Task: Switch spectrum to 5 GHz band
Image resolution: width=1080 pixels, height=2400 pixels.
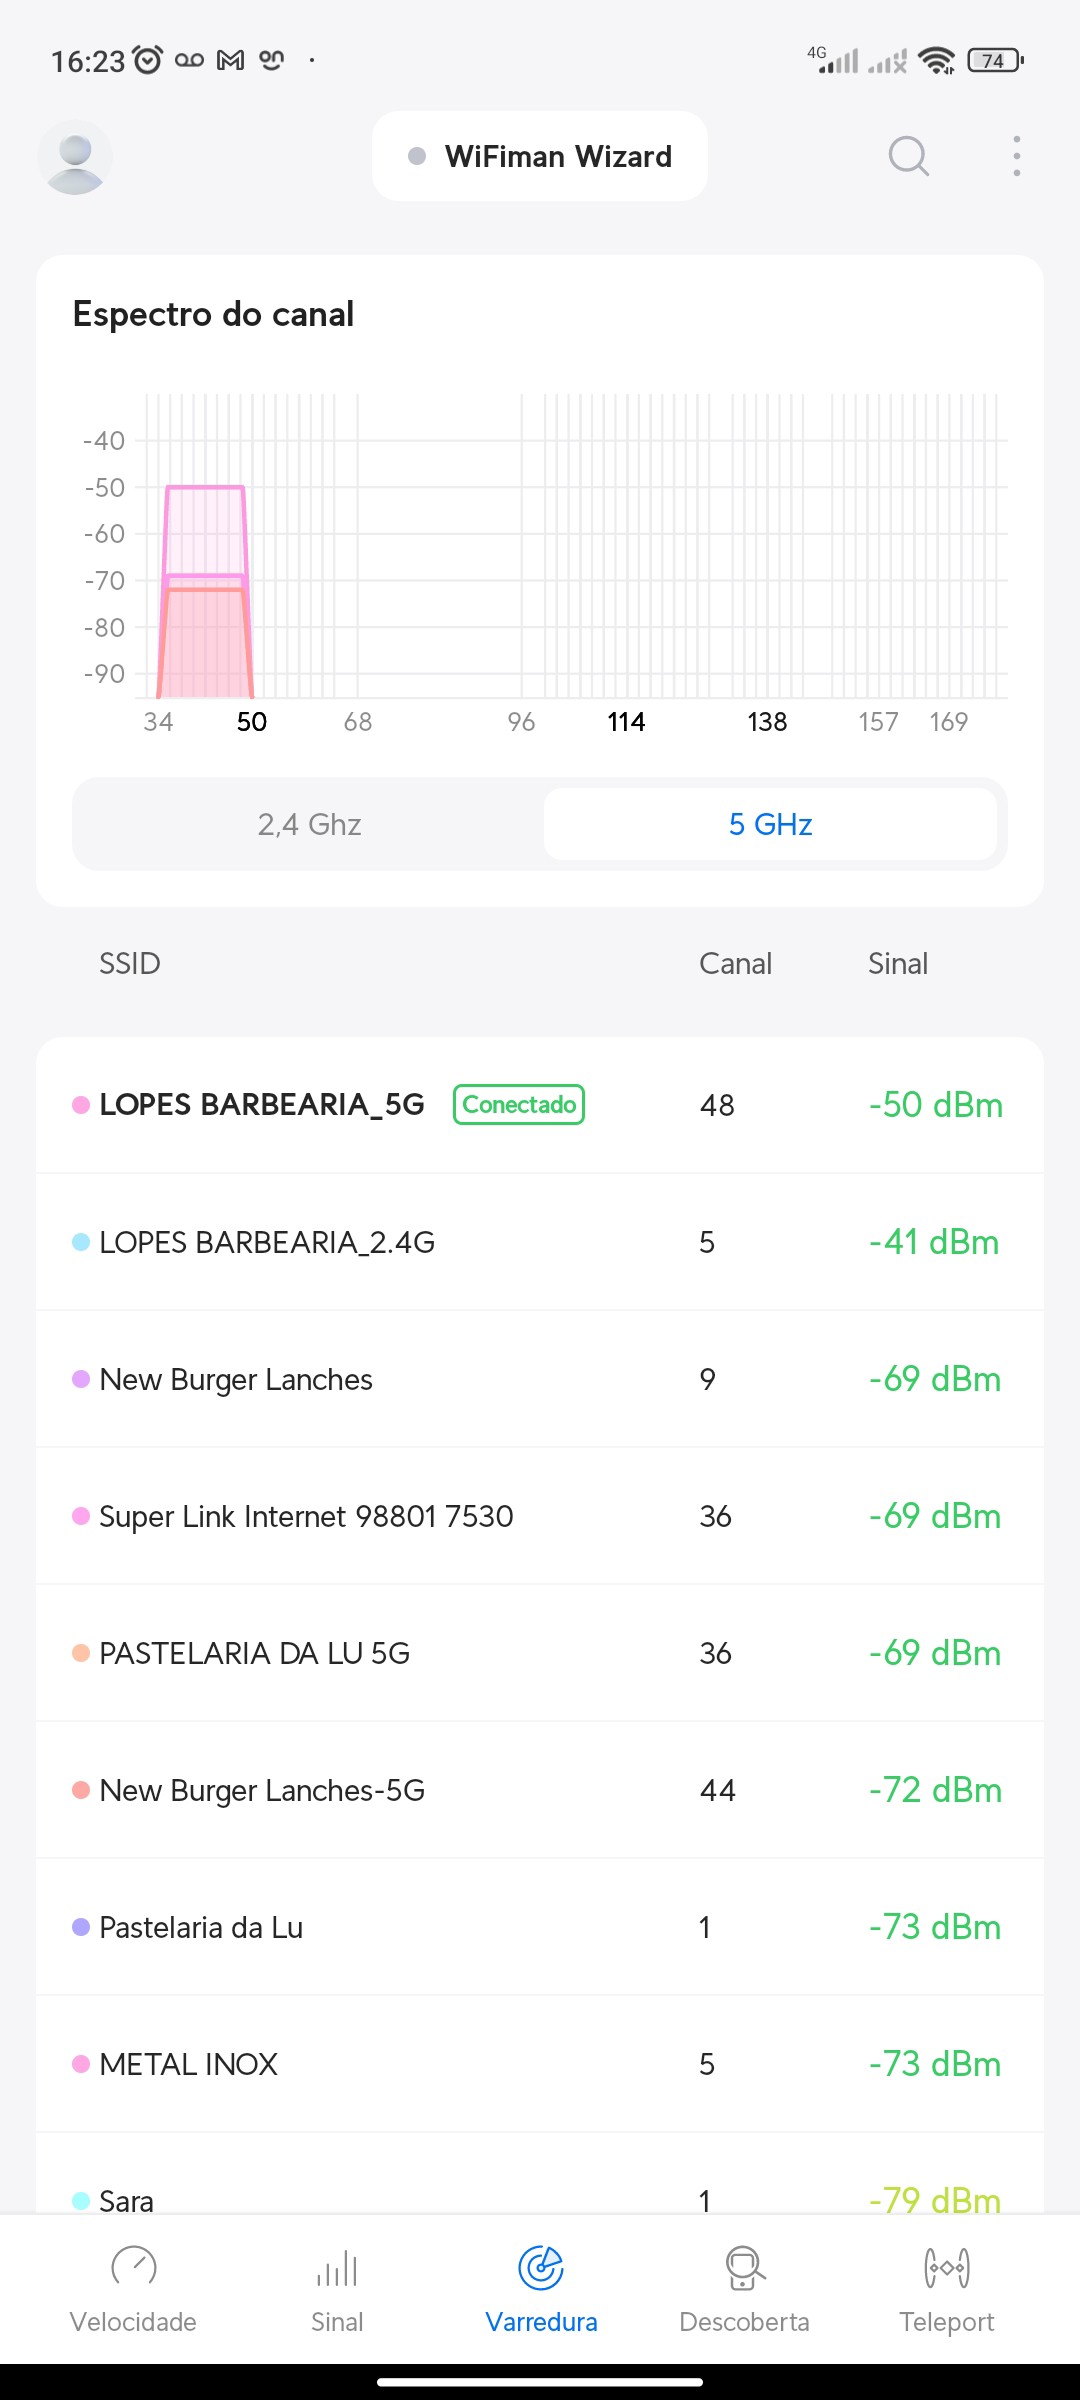Action: point(770,824)
